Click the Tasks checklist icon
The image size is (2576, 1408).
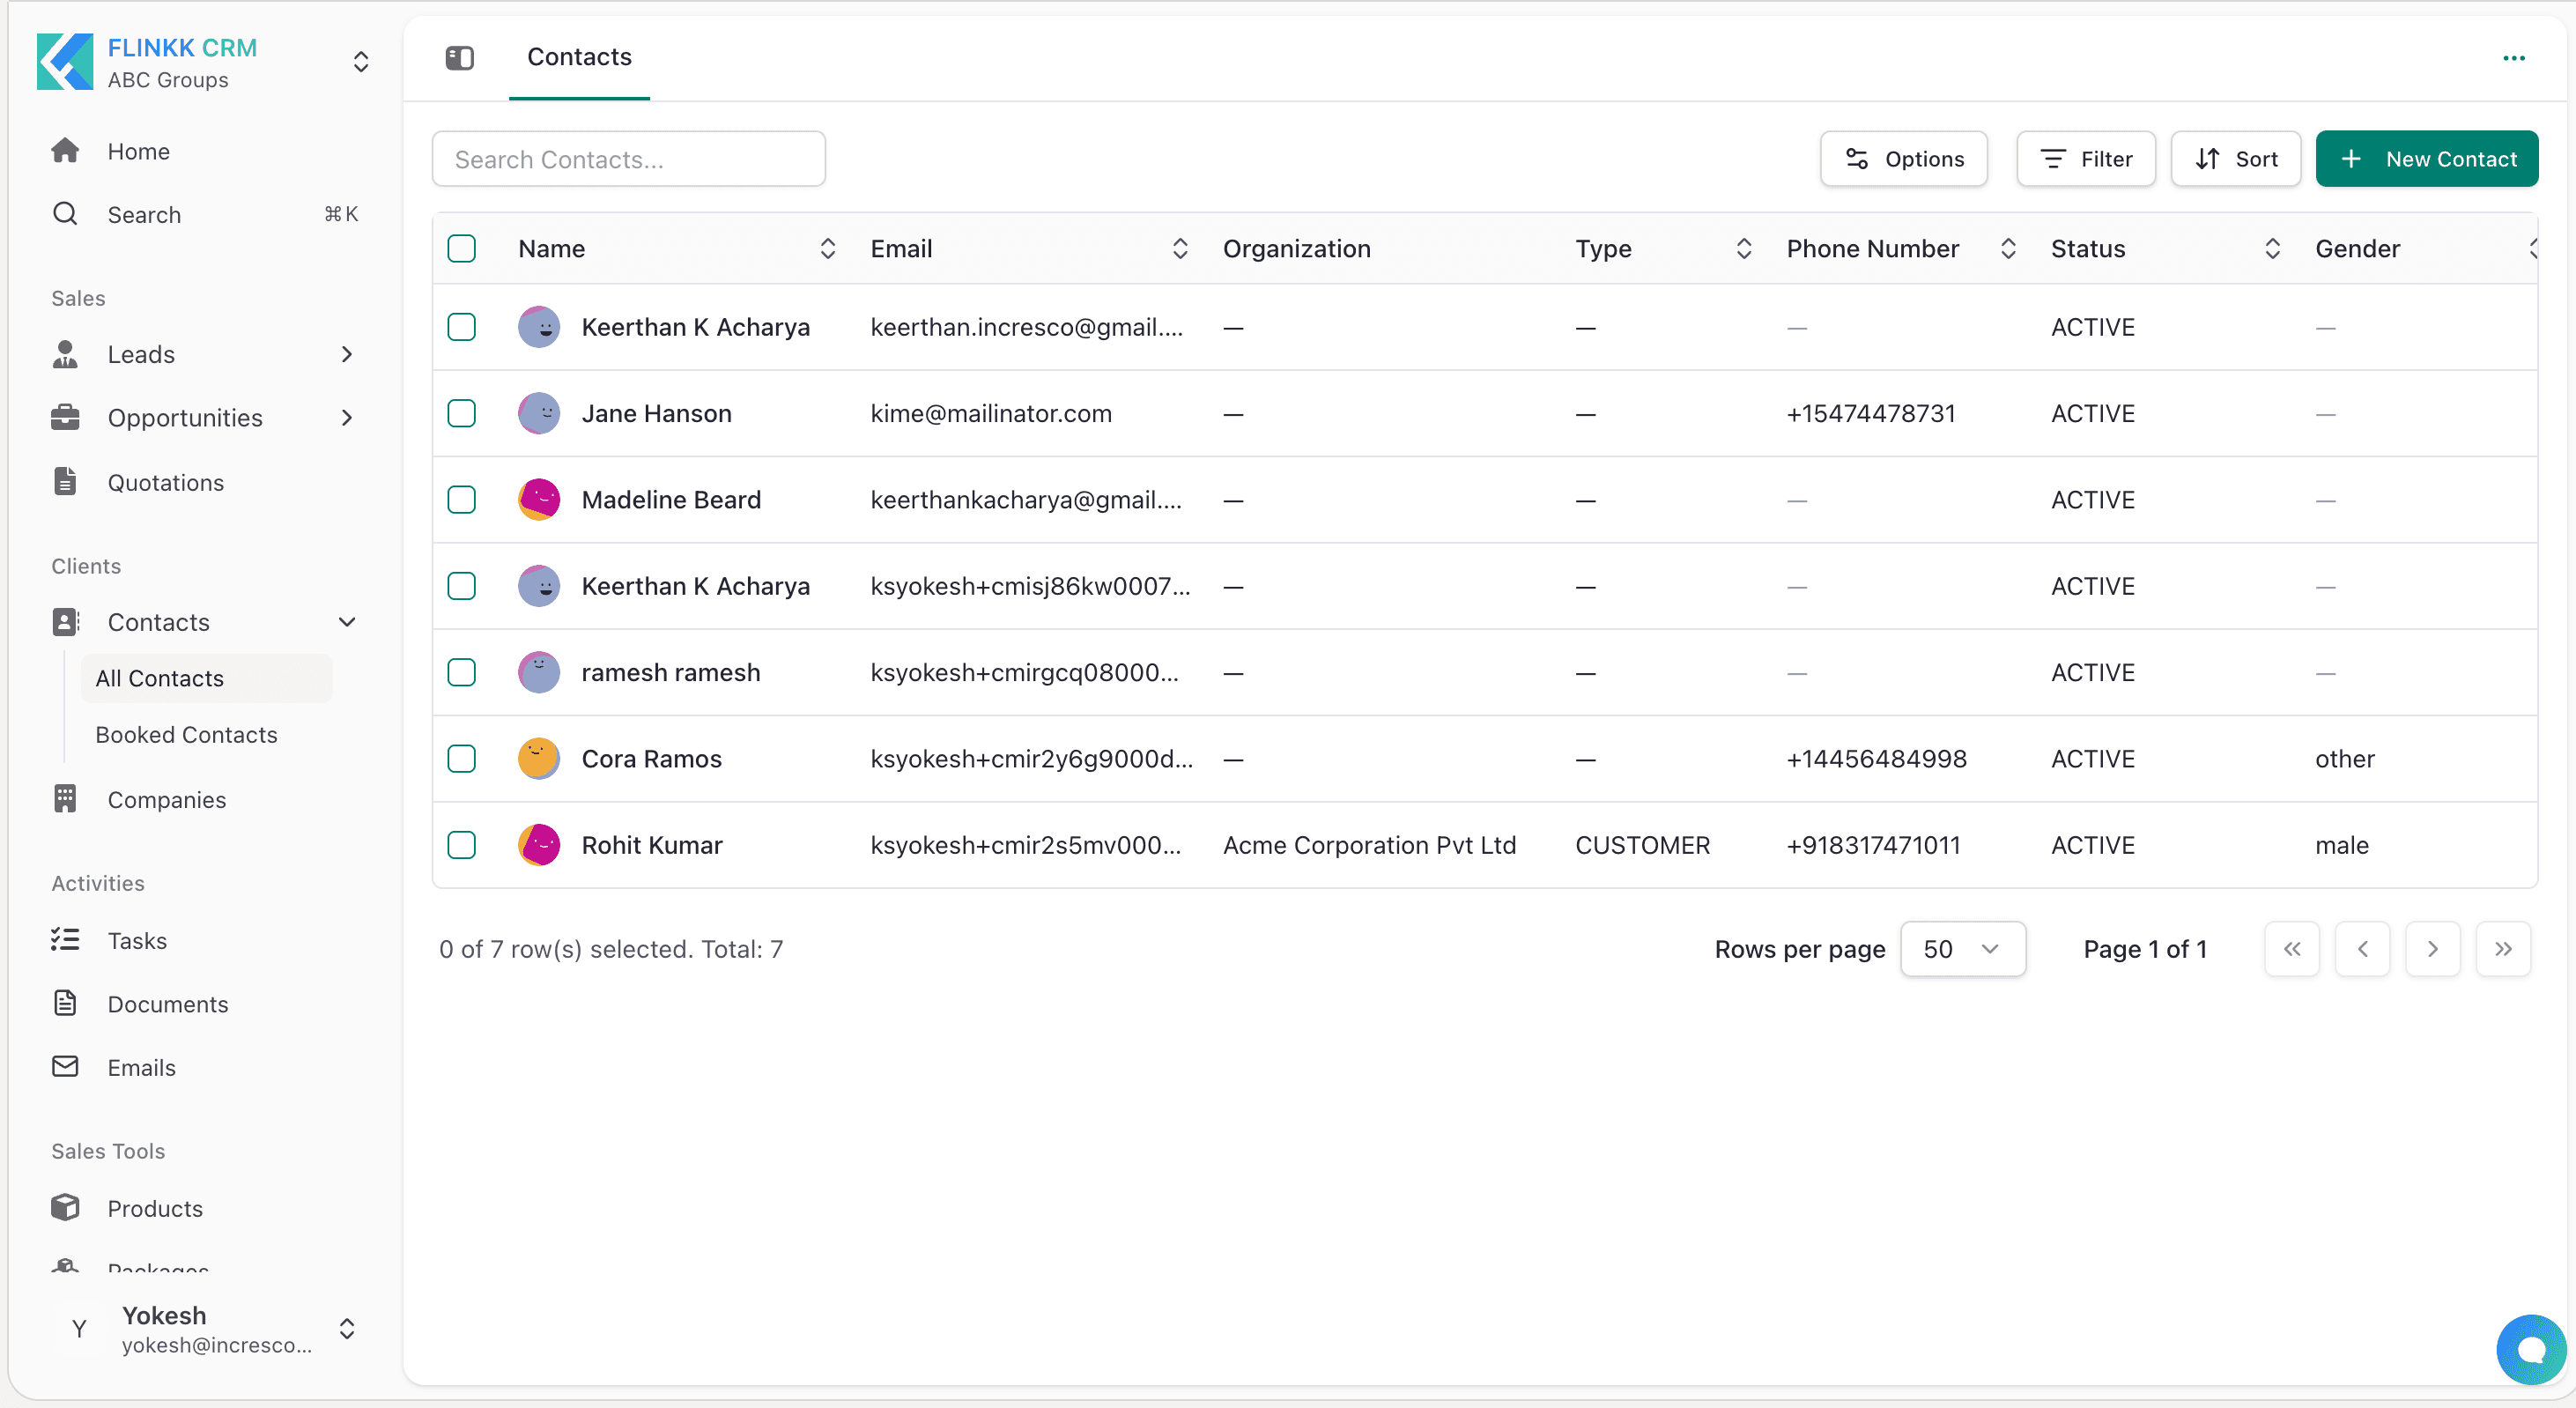pos(65,940)
